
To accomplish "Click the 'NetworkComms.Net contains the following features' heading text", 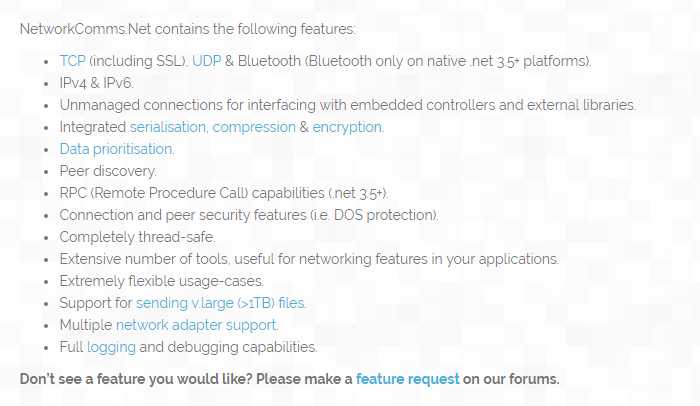I will pos(188,29).
